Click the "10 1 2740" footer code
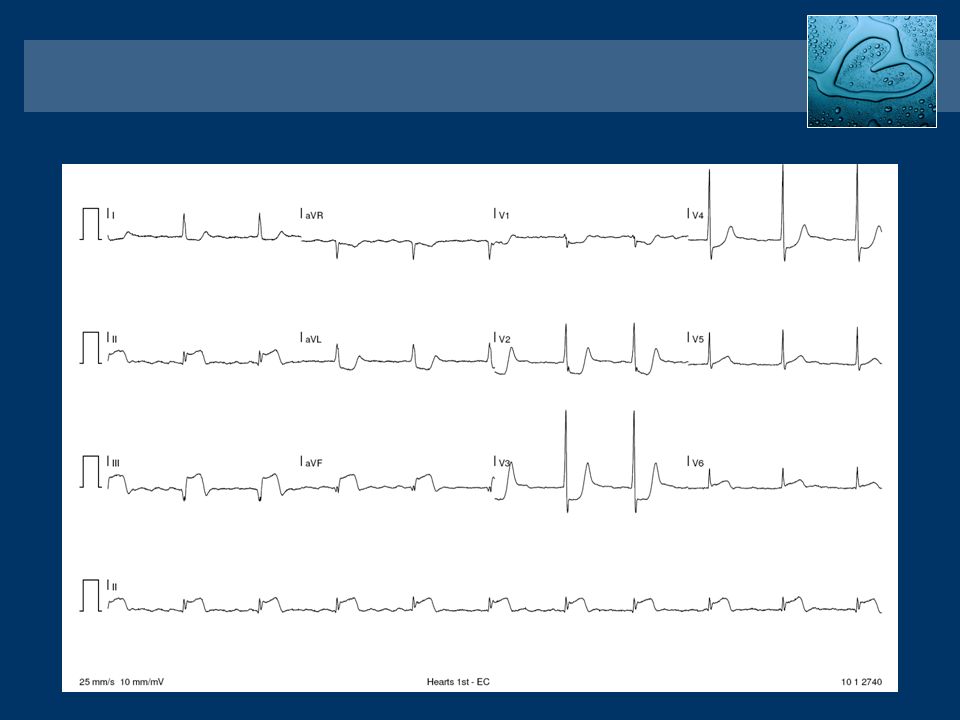 click(x=861, y=682)
